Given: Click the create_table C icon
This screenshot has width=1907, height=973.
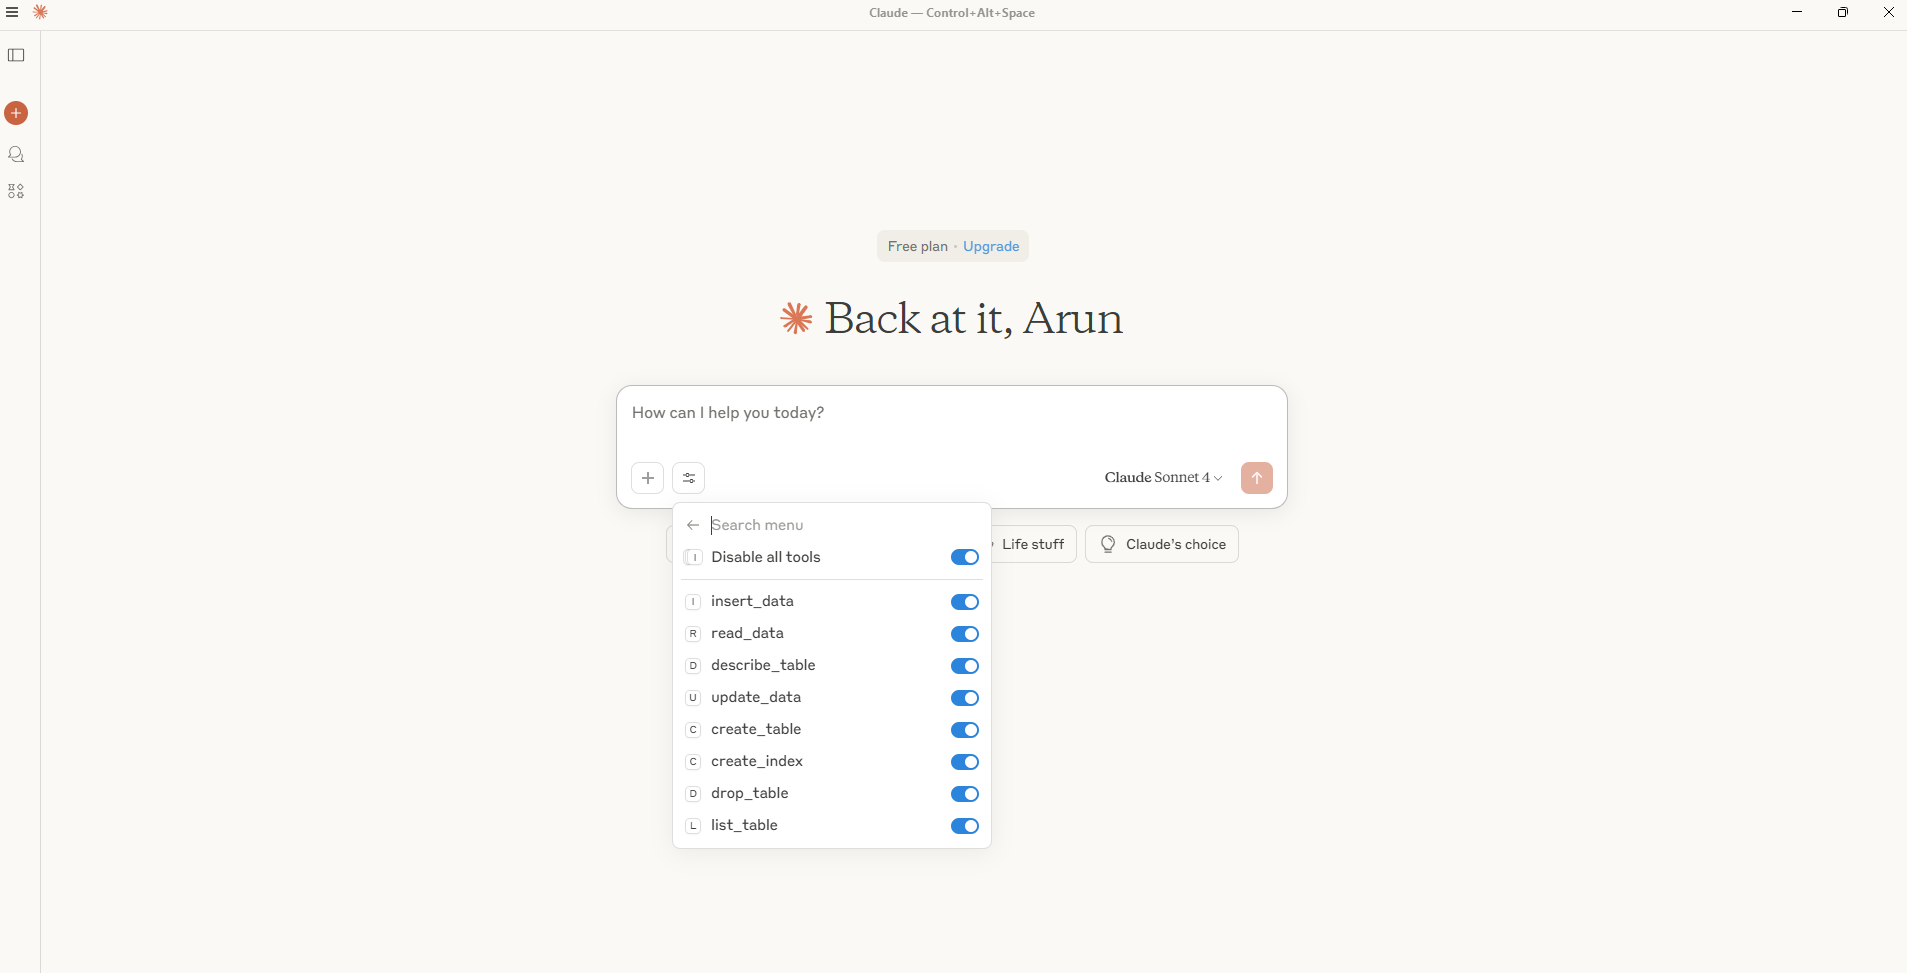Looking at the screenshot, I should point(693,730).
